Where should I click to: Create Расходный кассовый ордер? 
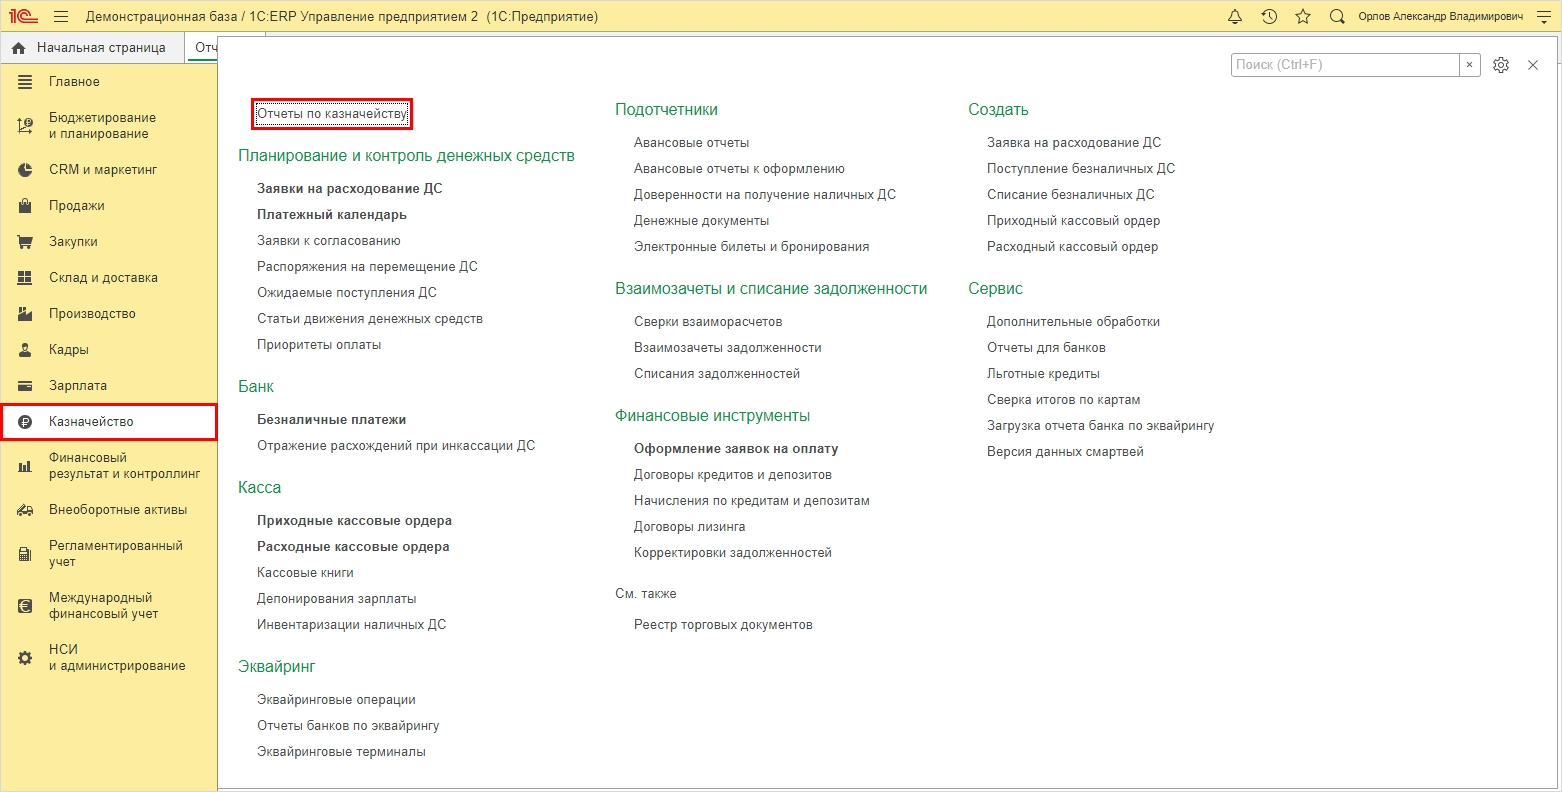coord(1072,247)
